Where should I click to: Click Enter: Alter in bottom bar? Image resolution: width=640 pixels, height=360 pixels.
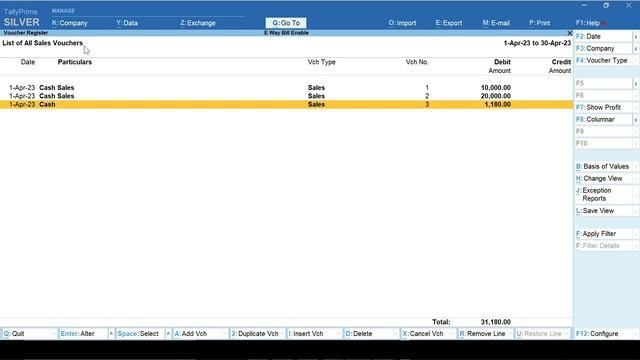pyautogui.click(x=83, y=333)
